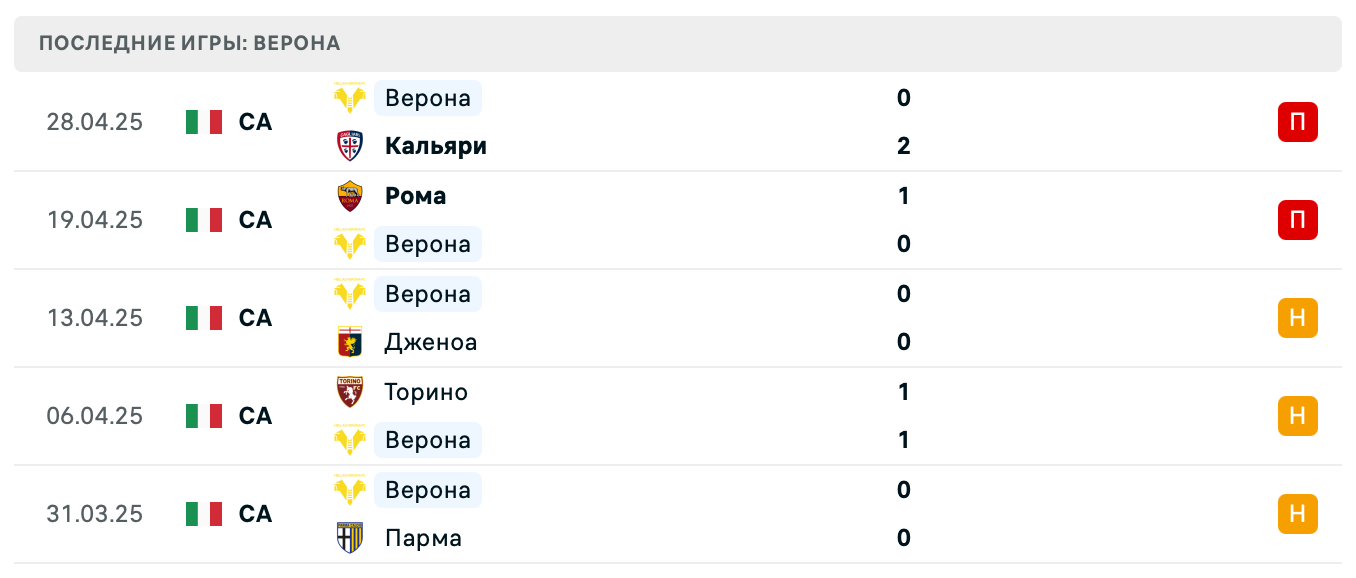Click the Кальяри team name

coord(435,145)
